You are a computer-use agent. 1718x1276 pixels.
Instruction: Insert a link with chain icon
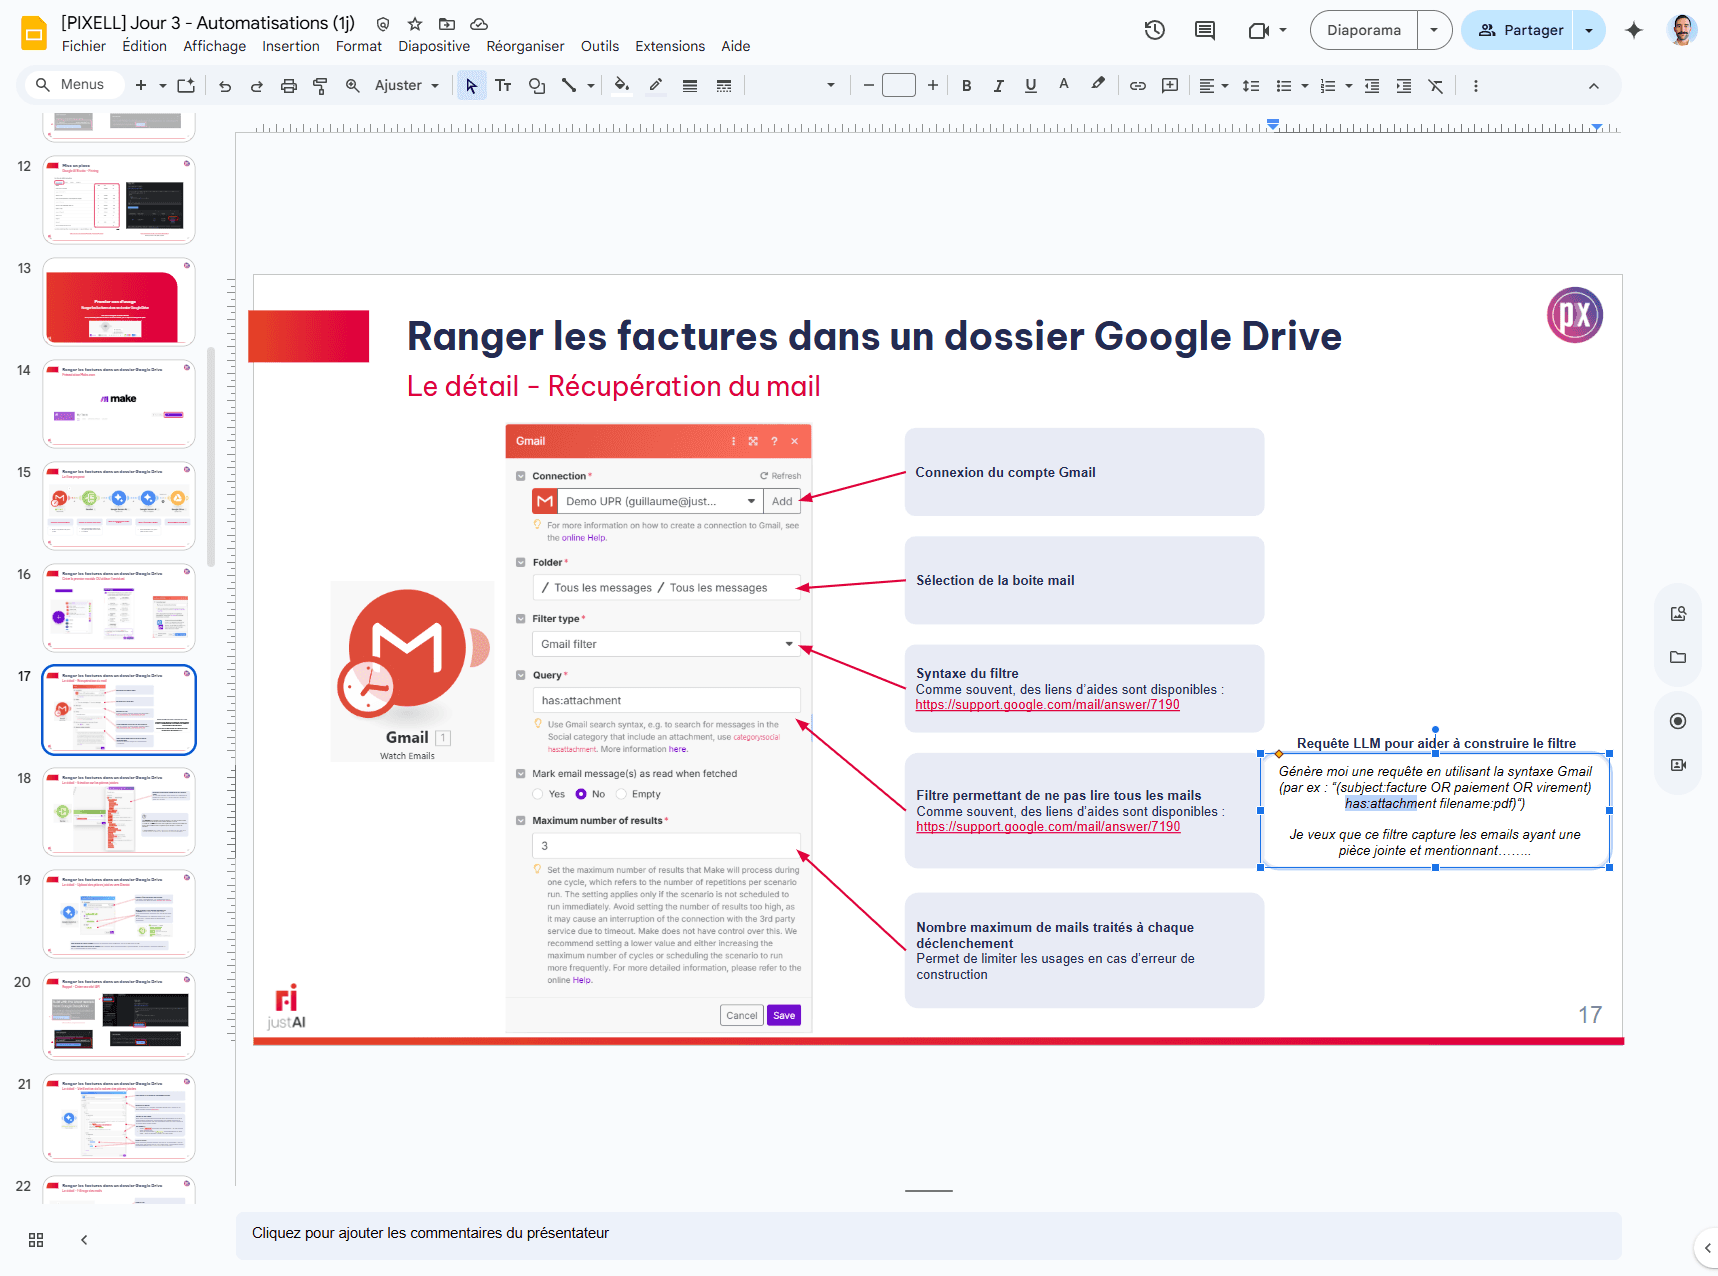click(1138, 86)
